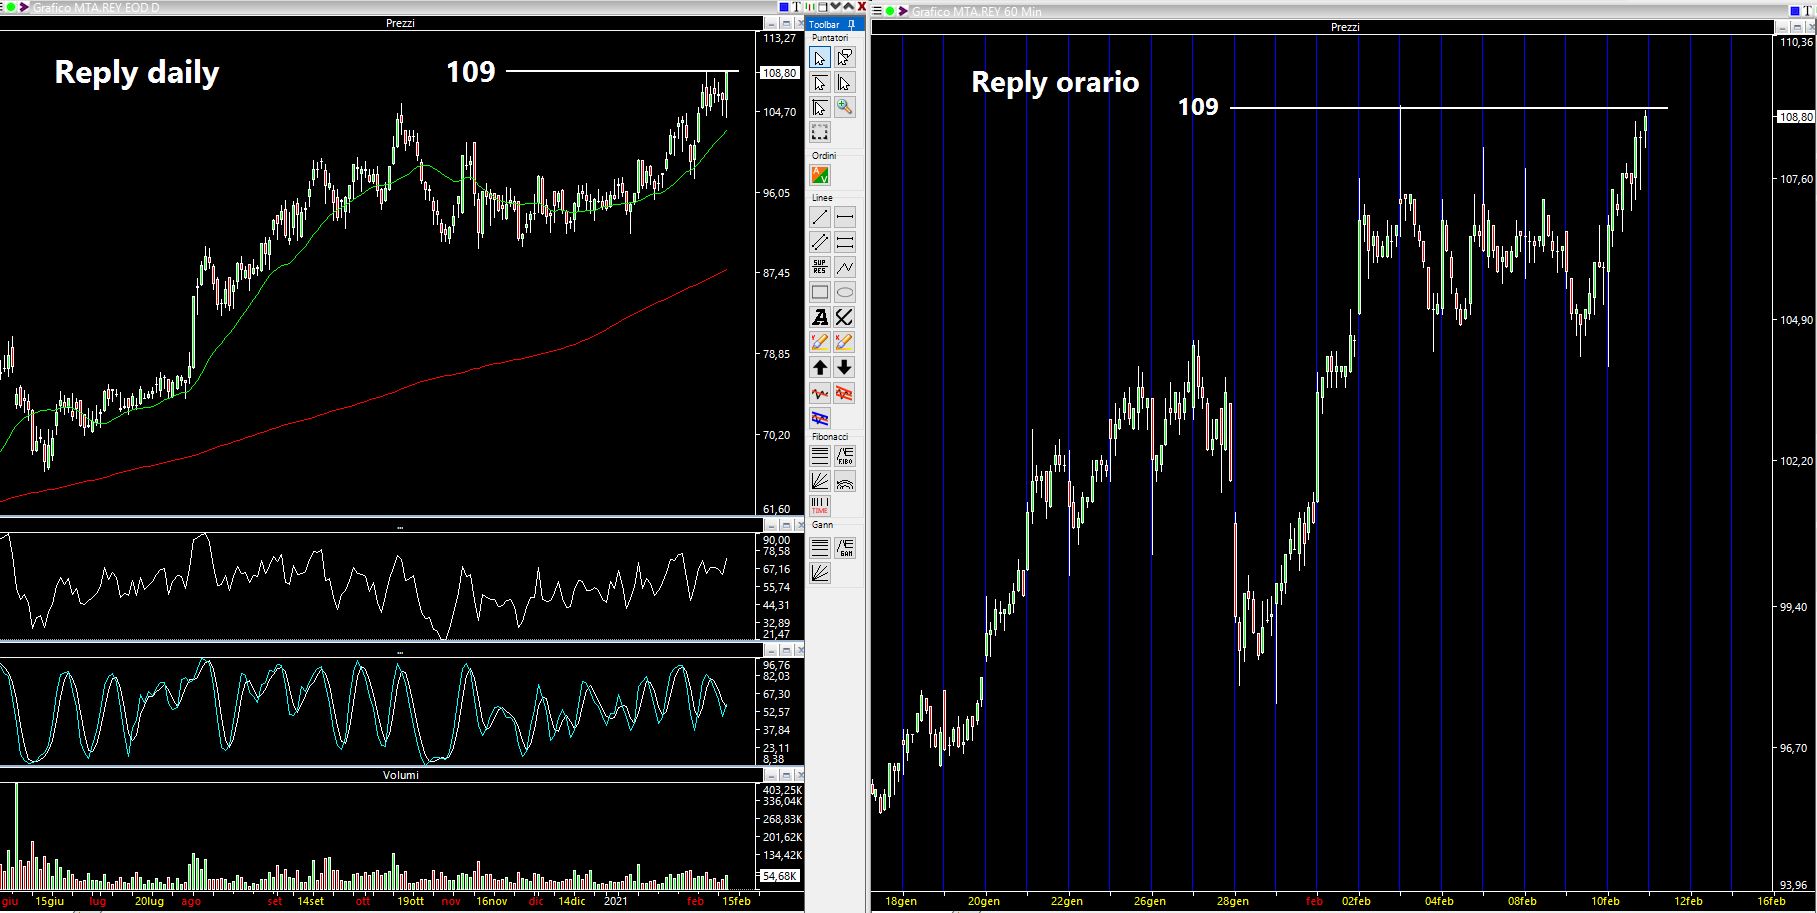
Task: Select the zigzag polyline tool
Action: pos(845,267)
